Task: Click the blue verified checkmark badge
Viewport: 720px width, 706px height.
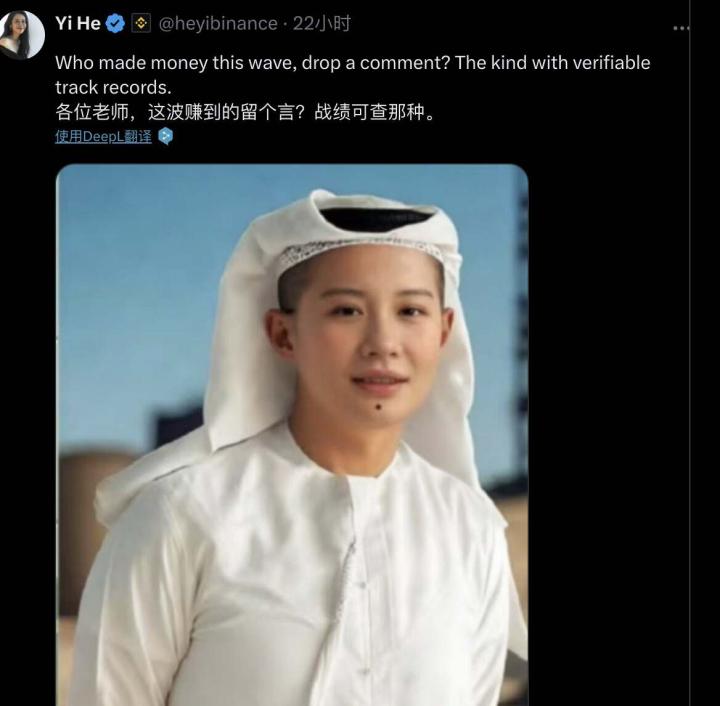Action: pyautogui.click(x=115, y=23)
